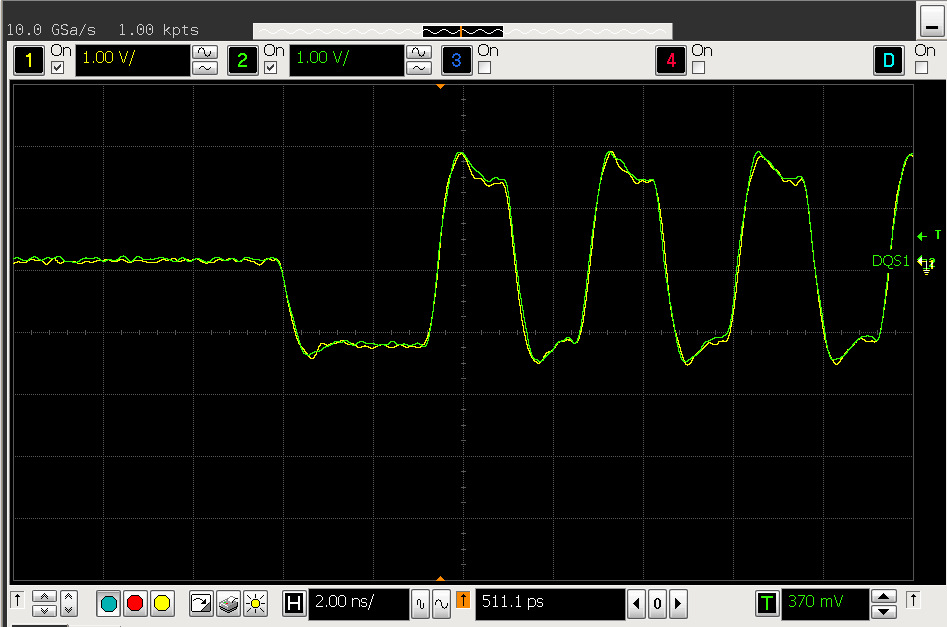The width and height of the screenshot is (947, 627).
Task: Increase channel 2 vertical scale (larger wave button)
Action: [x=419, y=52]
